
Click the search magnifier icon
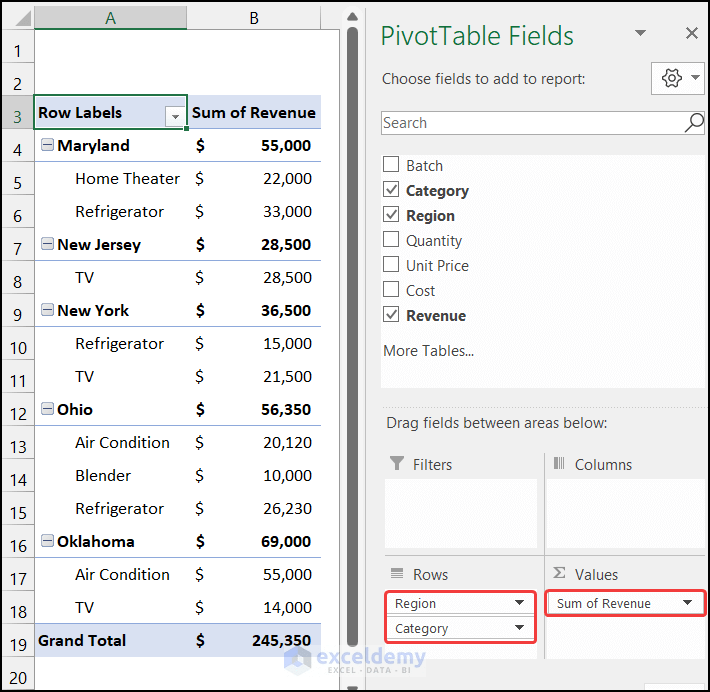tap(694, 122)
